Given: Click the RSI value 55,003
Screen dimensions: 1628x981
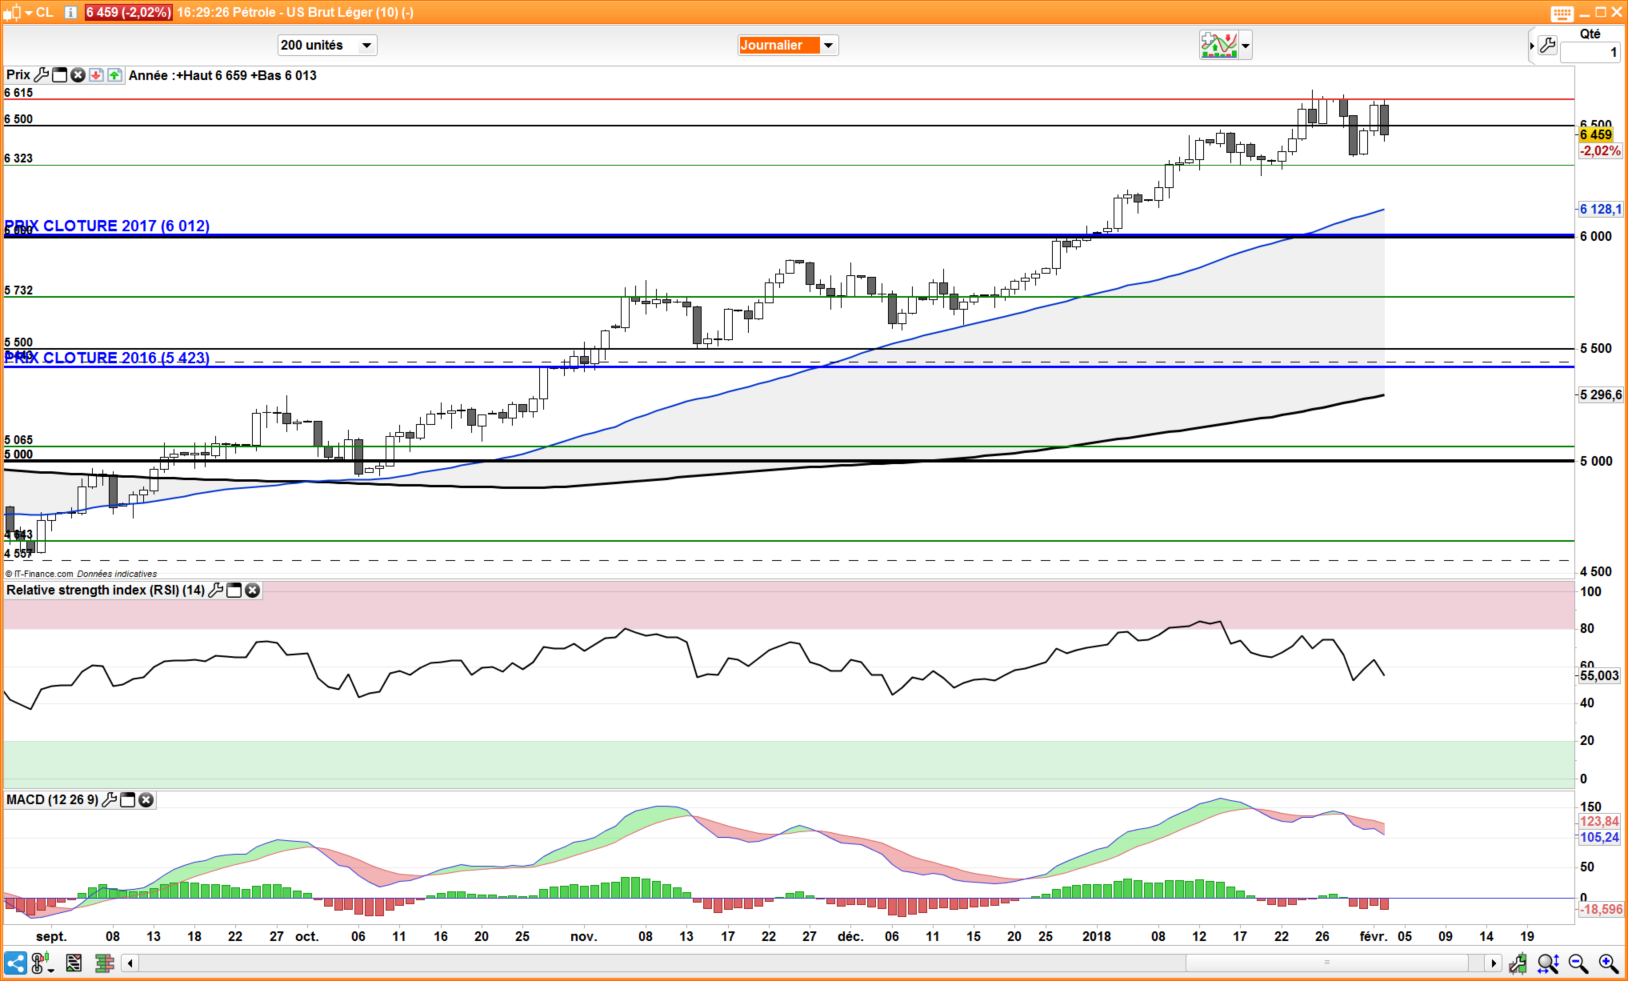Looking at the screenshot, I should tap(1599, 676).
